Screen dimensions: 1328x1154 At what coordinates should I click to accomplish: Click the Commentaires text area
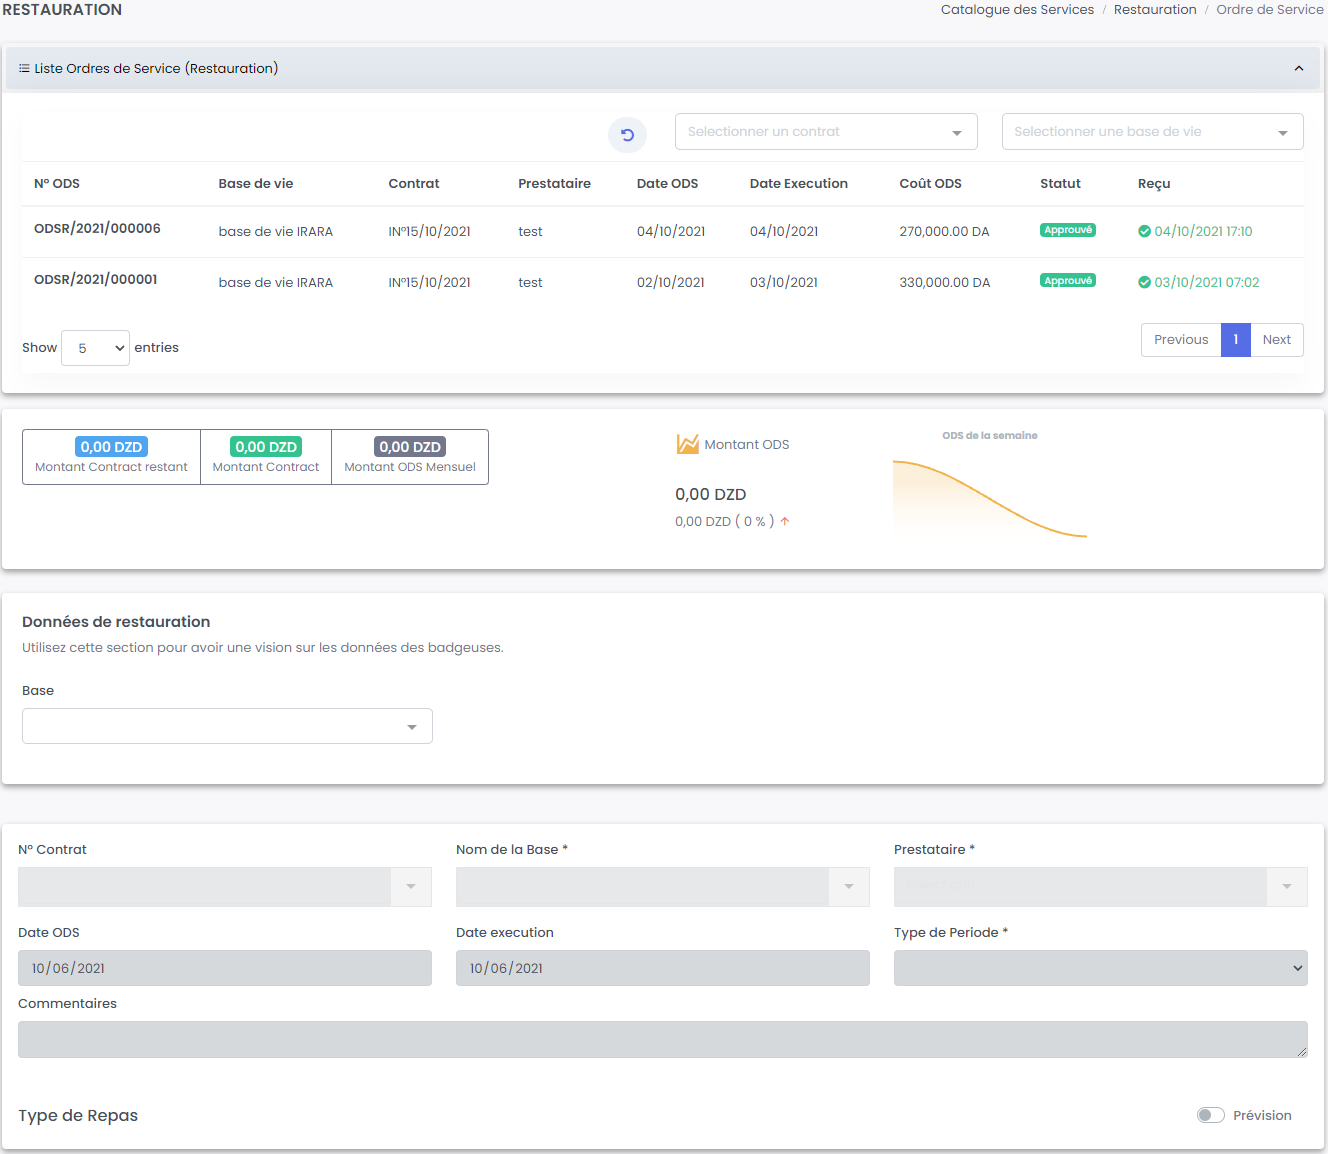(662, 1039)
